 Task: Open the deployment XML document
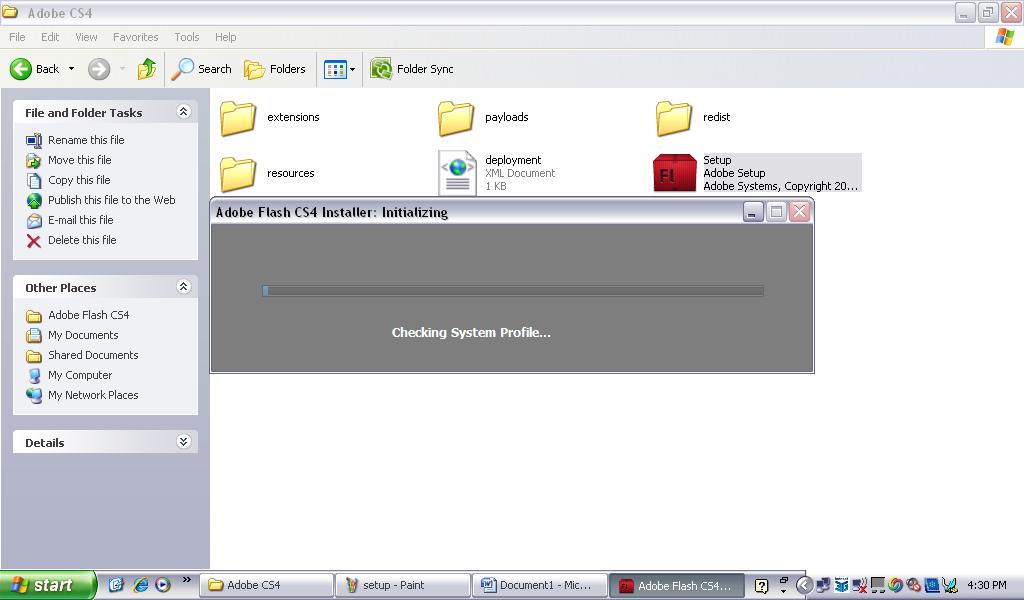456,172
